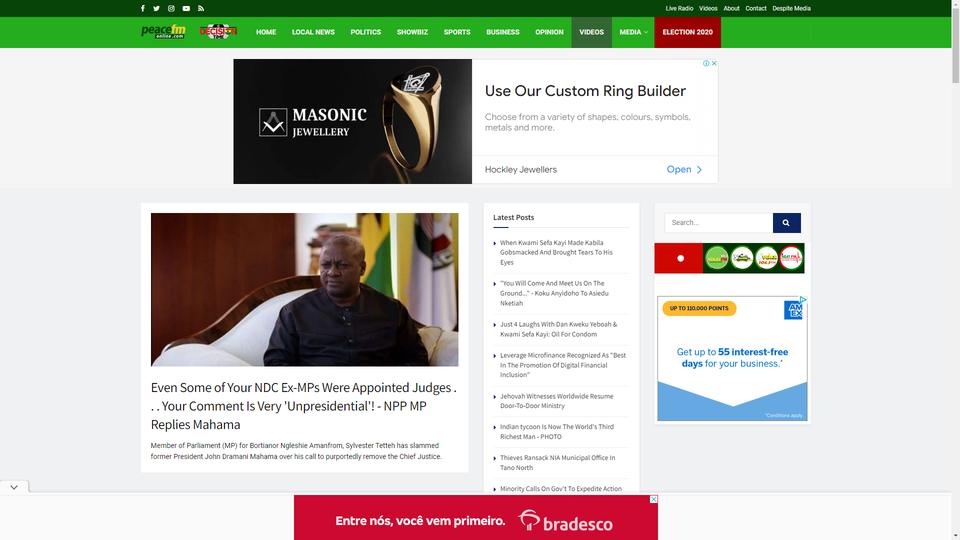Open the ELECTION 2020 button
The image size is (960, 540).
688,32
